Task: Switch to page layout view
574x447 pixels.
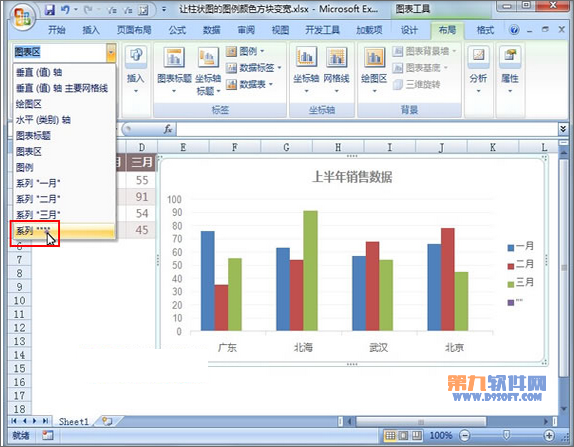Action: click(x=403, y=435)
